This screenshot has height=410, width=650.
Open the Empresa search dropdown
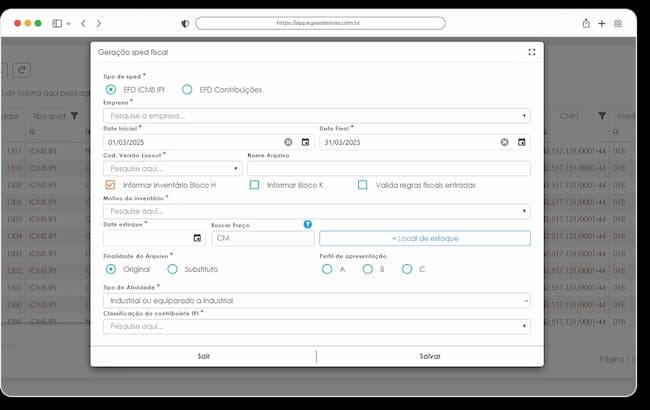pyautogui.click(x=317, y=116)
